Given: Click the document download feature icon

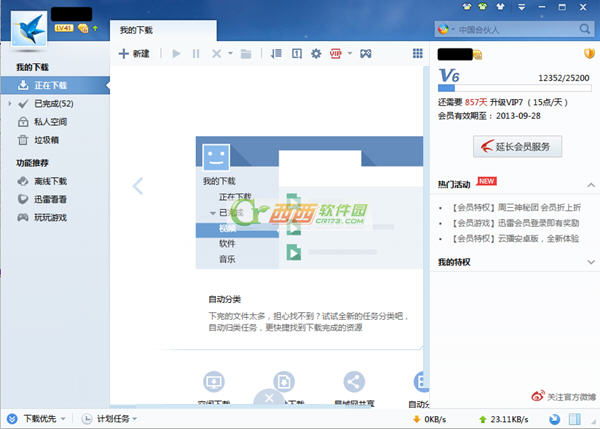Looking at the screenshot, I should [x=284, y=382].
